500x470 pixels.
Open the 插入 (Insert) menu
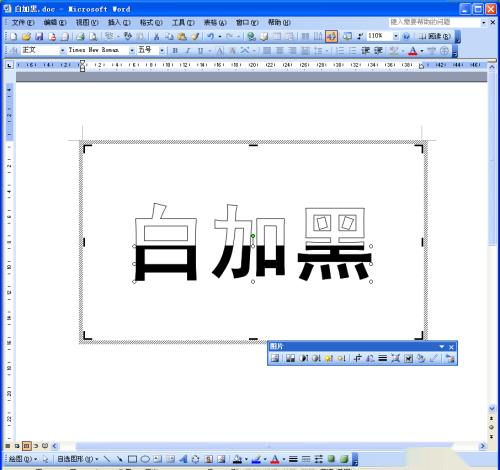119,23
